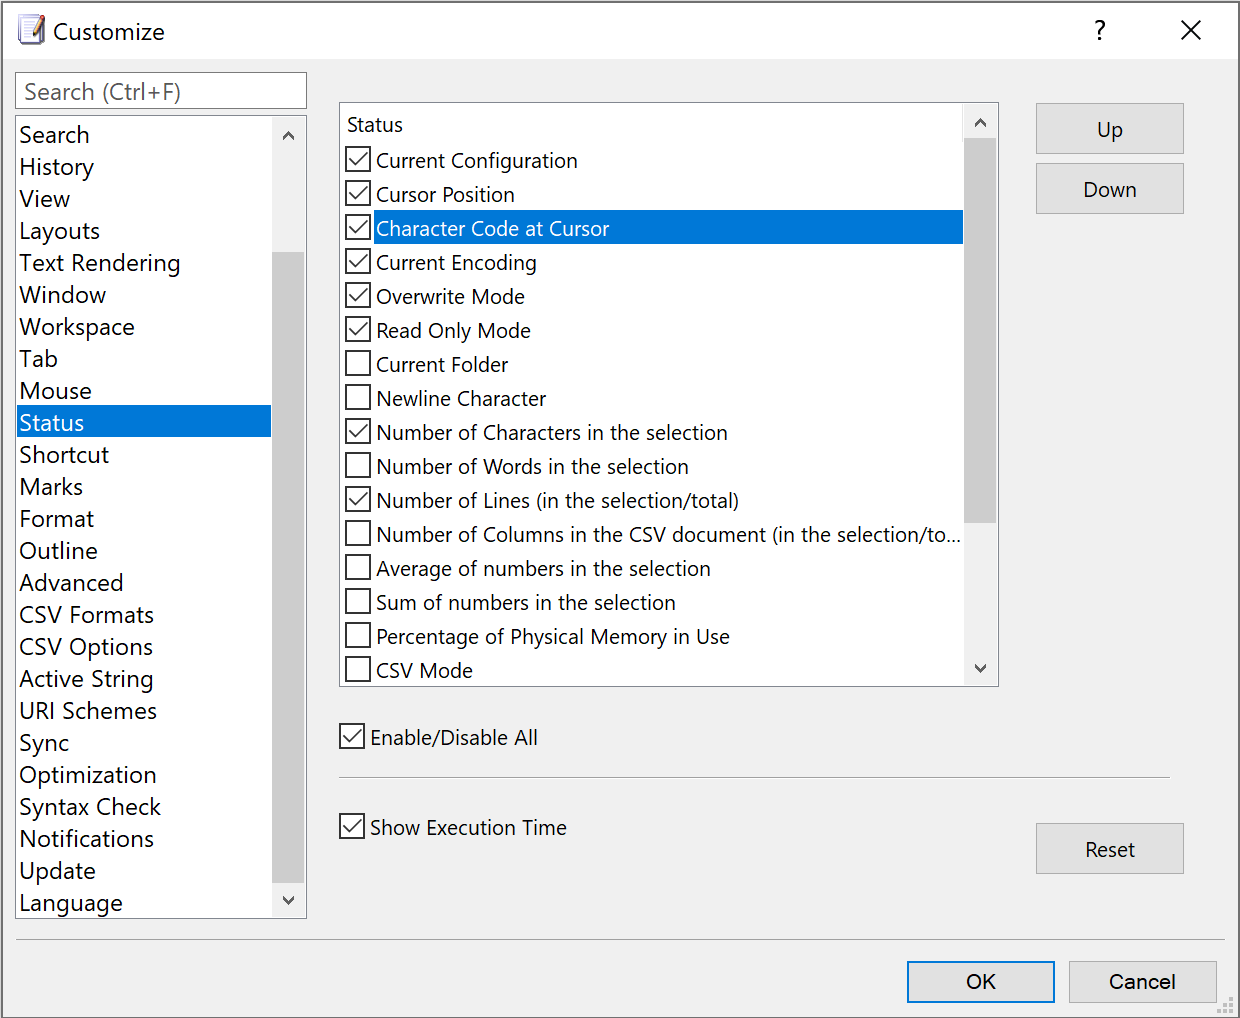Enable Percentage of Physical Memory in Use
Screen dimensions: 1240x1018
click(x=358, y=635)
